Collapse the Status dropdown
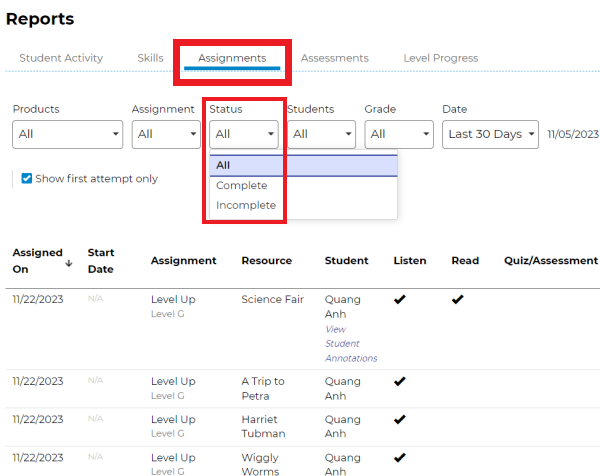Screen dimensions: 600x476 click(244, 134)
